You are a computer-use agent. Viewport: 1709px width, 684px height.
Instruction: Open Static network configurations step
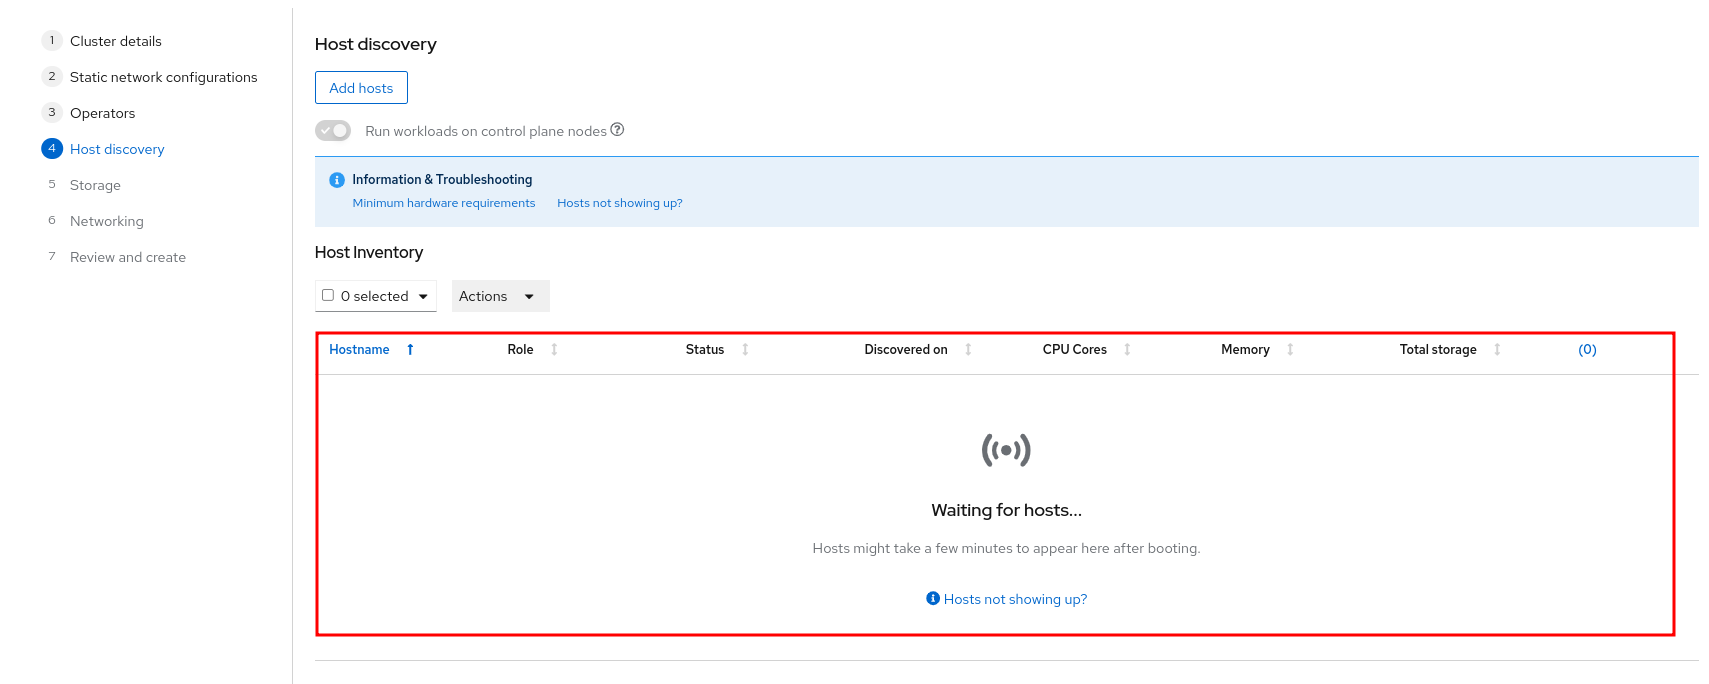point(163,77)
